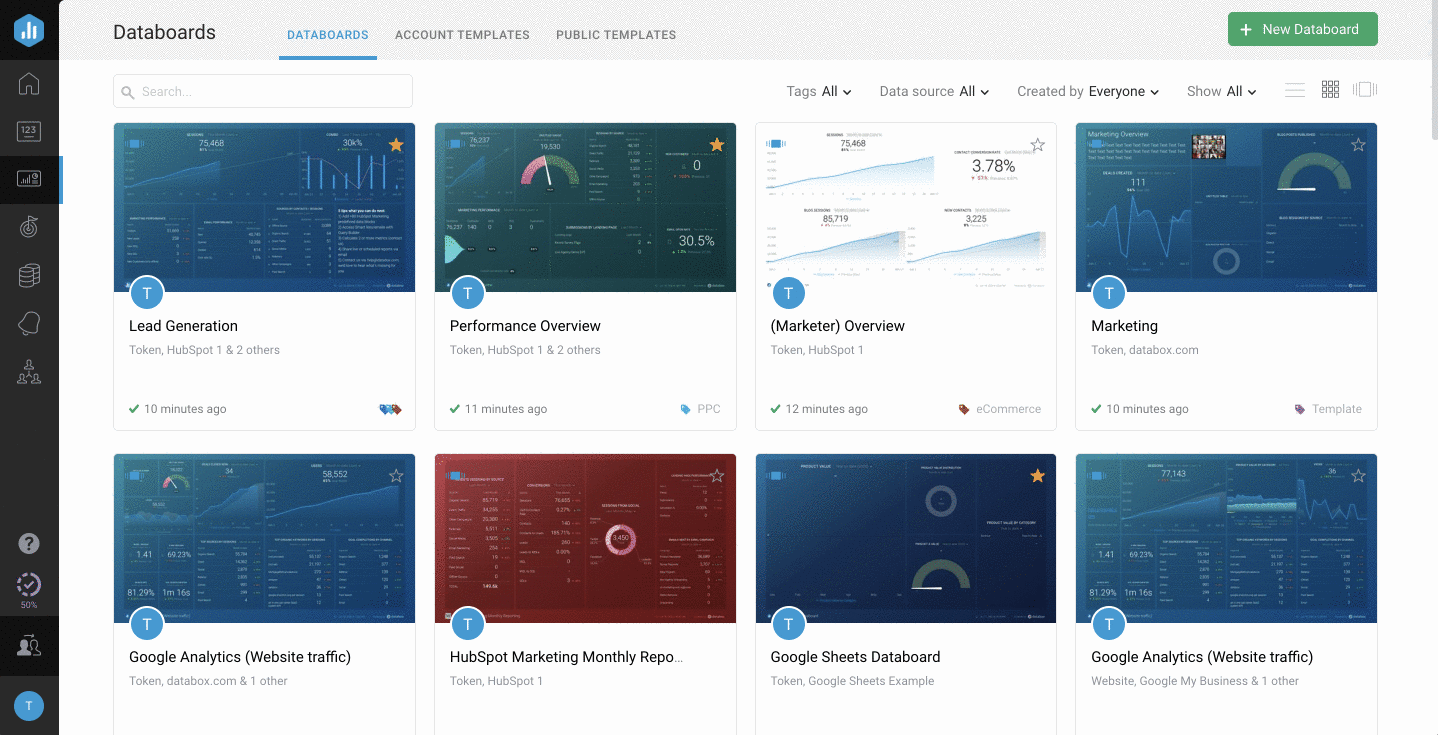This screenshot has width=1438, height=735.
Task: Click the PPC tag label
Action: tap(709, 409)
